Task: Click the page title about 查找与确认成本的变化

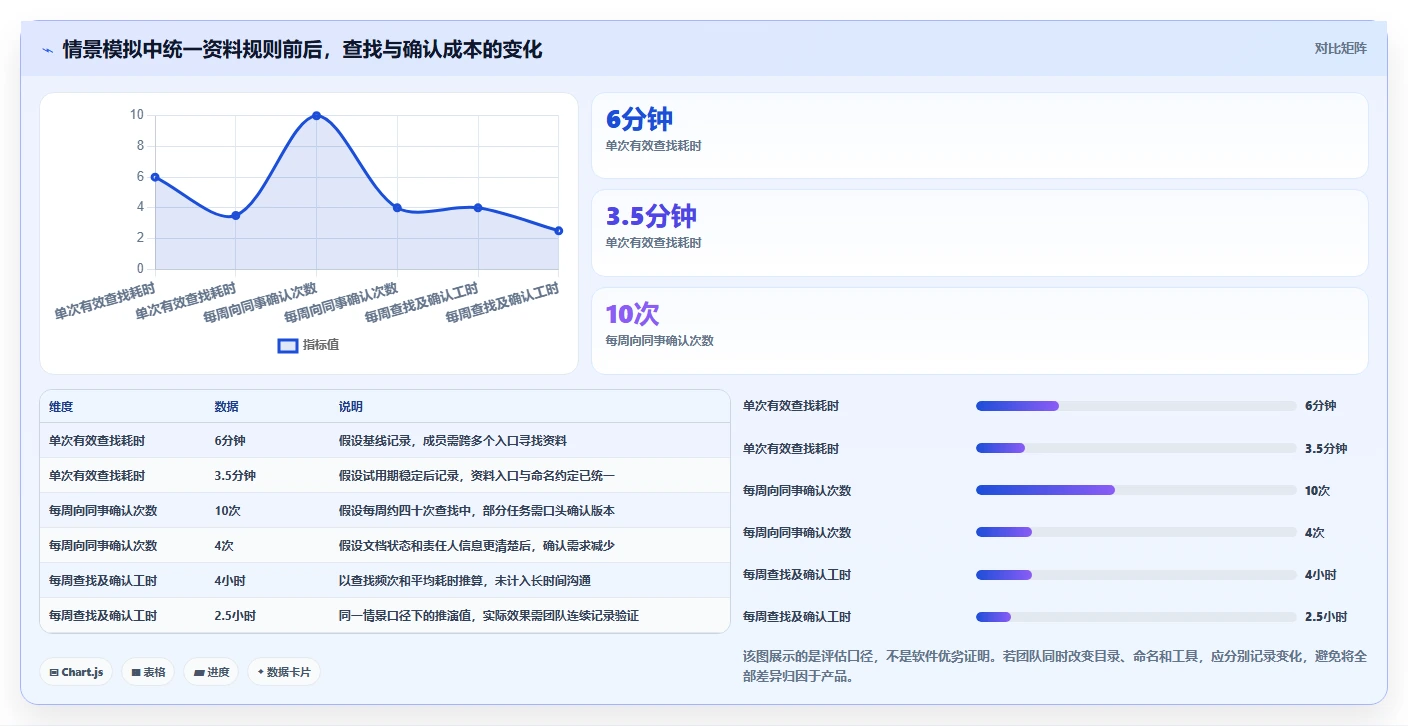Action: 302,49
